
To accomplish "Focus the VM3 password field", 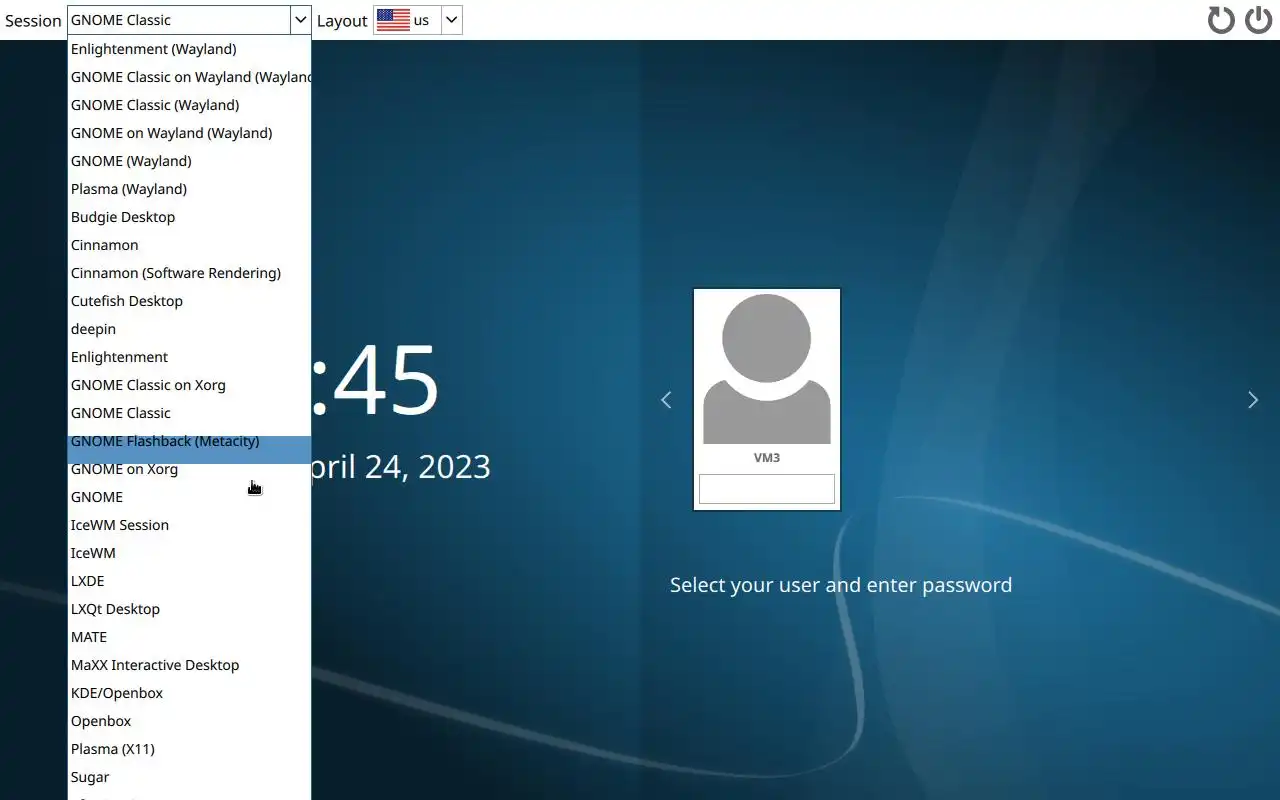I will 767,489.
